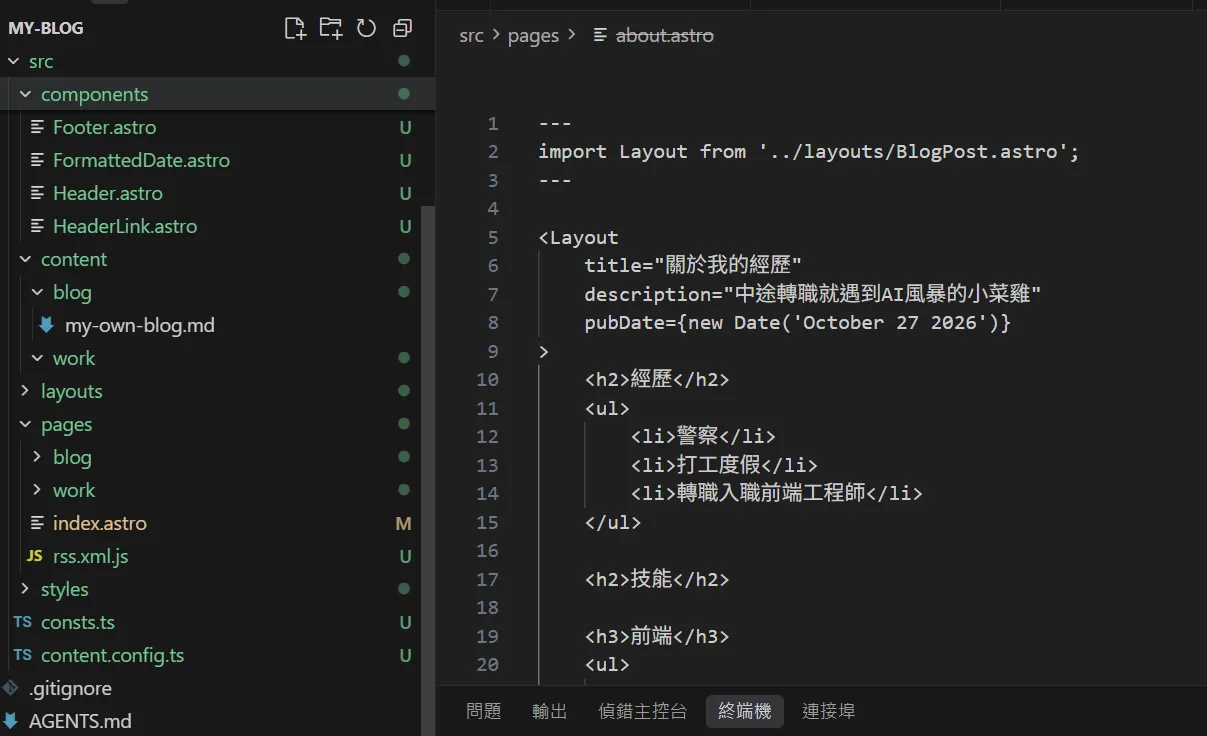Click line number 11 in the gutter

tap(487, 408)
